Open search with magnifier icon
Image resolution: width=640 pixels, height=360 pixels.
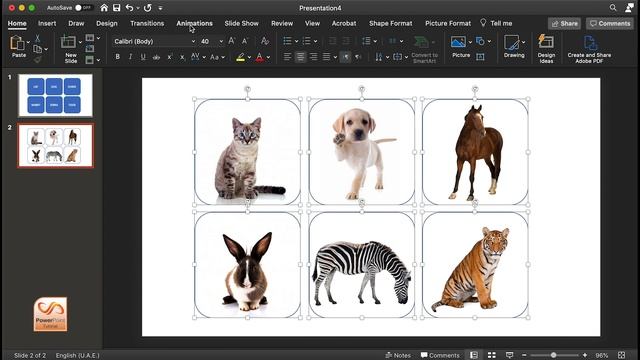[x=613, y=8]
